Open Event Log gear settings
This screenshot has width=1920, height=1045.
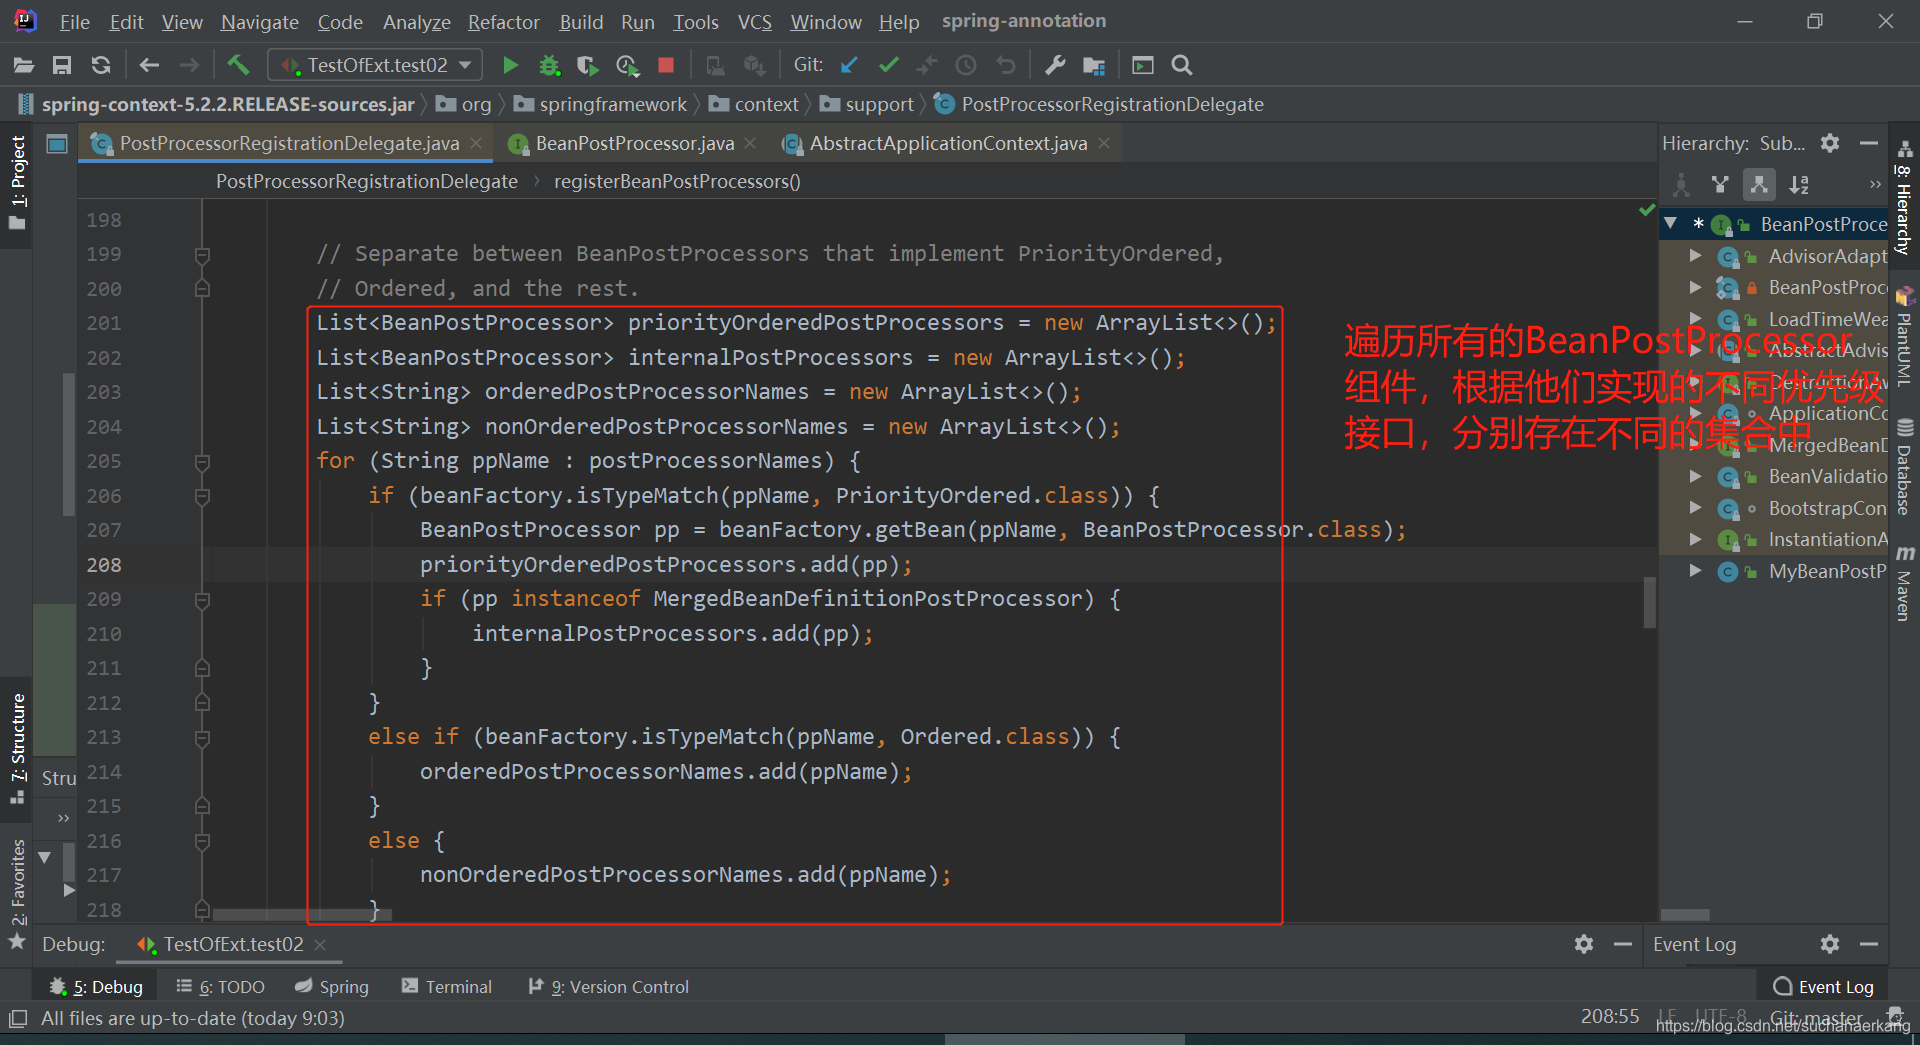(1830, 944)
